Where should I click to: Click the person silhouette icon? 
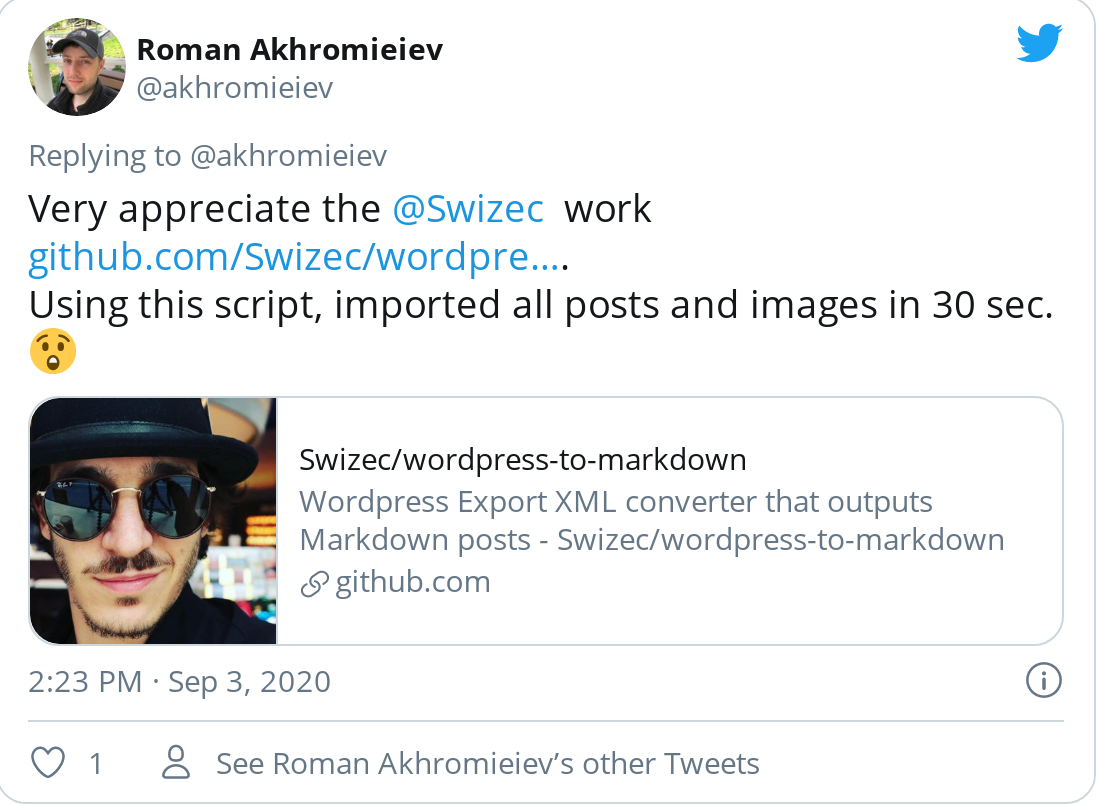click(176, 762)
